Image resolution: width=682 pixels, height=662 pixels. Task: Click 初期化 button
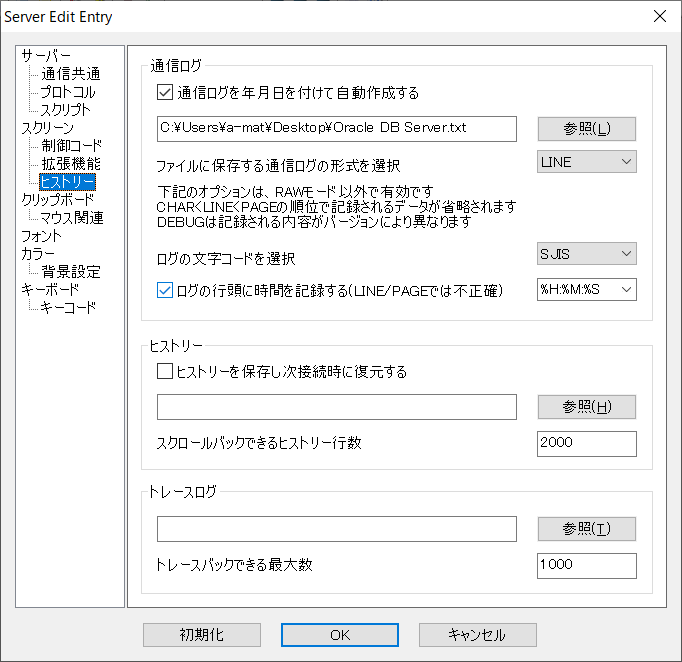coord(202,635)
